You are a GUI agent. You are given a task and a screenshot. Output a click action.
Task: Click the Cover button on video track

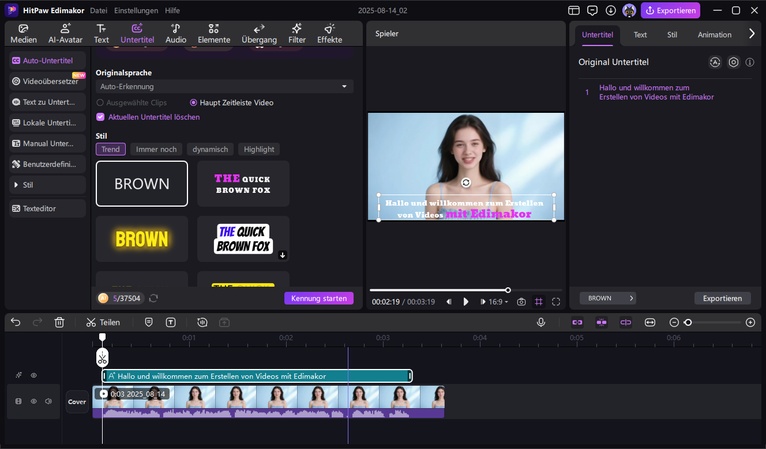[77, 402]
